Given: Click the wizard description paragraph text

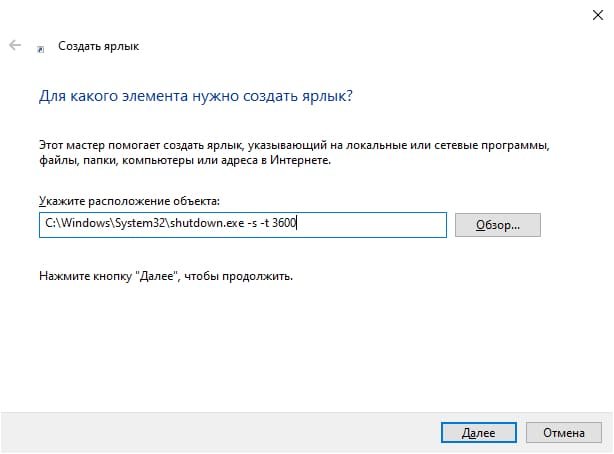Looking at the screenshot, I should (294, 153).
